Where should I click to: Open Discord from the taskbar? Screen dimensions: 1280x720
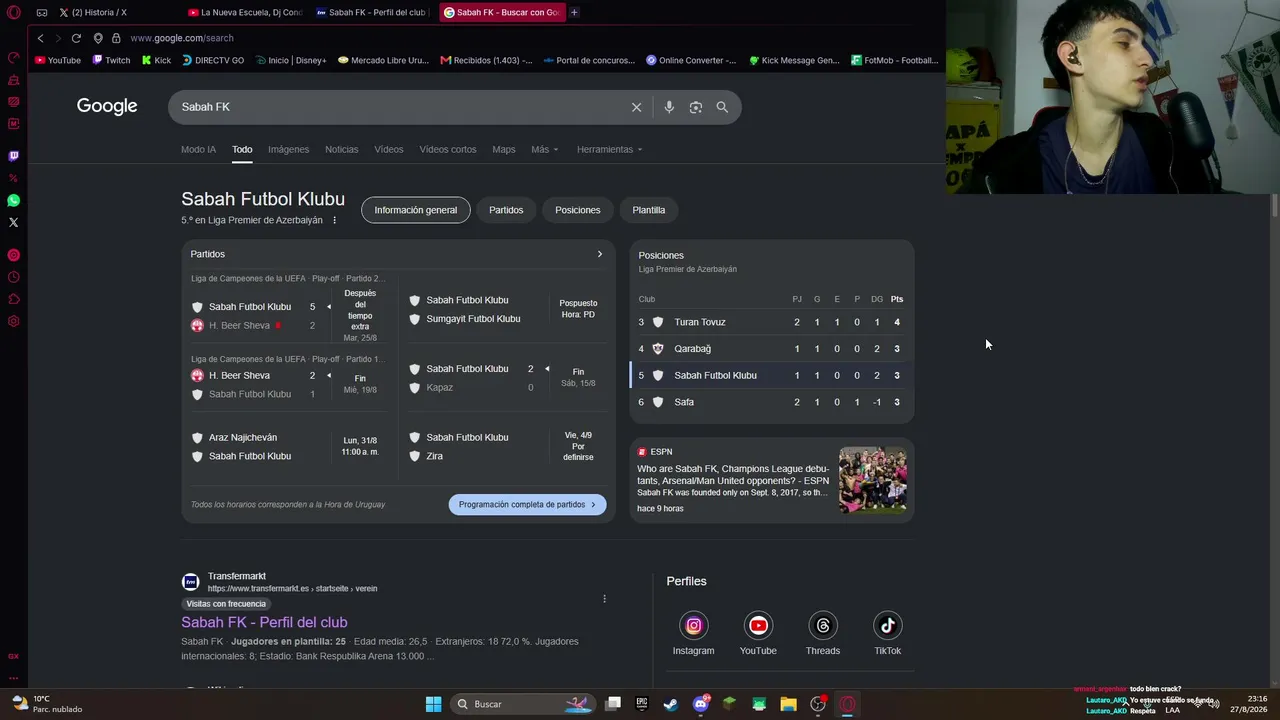click(700, 704)
